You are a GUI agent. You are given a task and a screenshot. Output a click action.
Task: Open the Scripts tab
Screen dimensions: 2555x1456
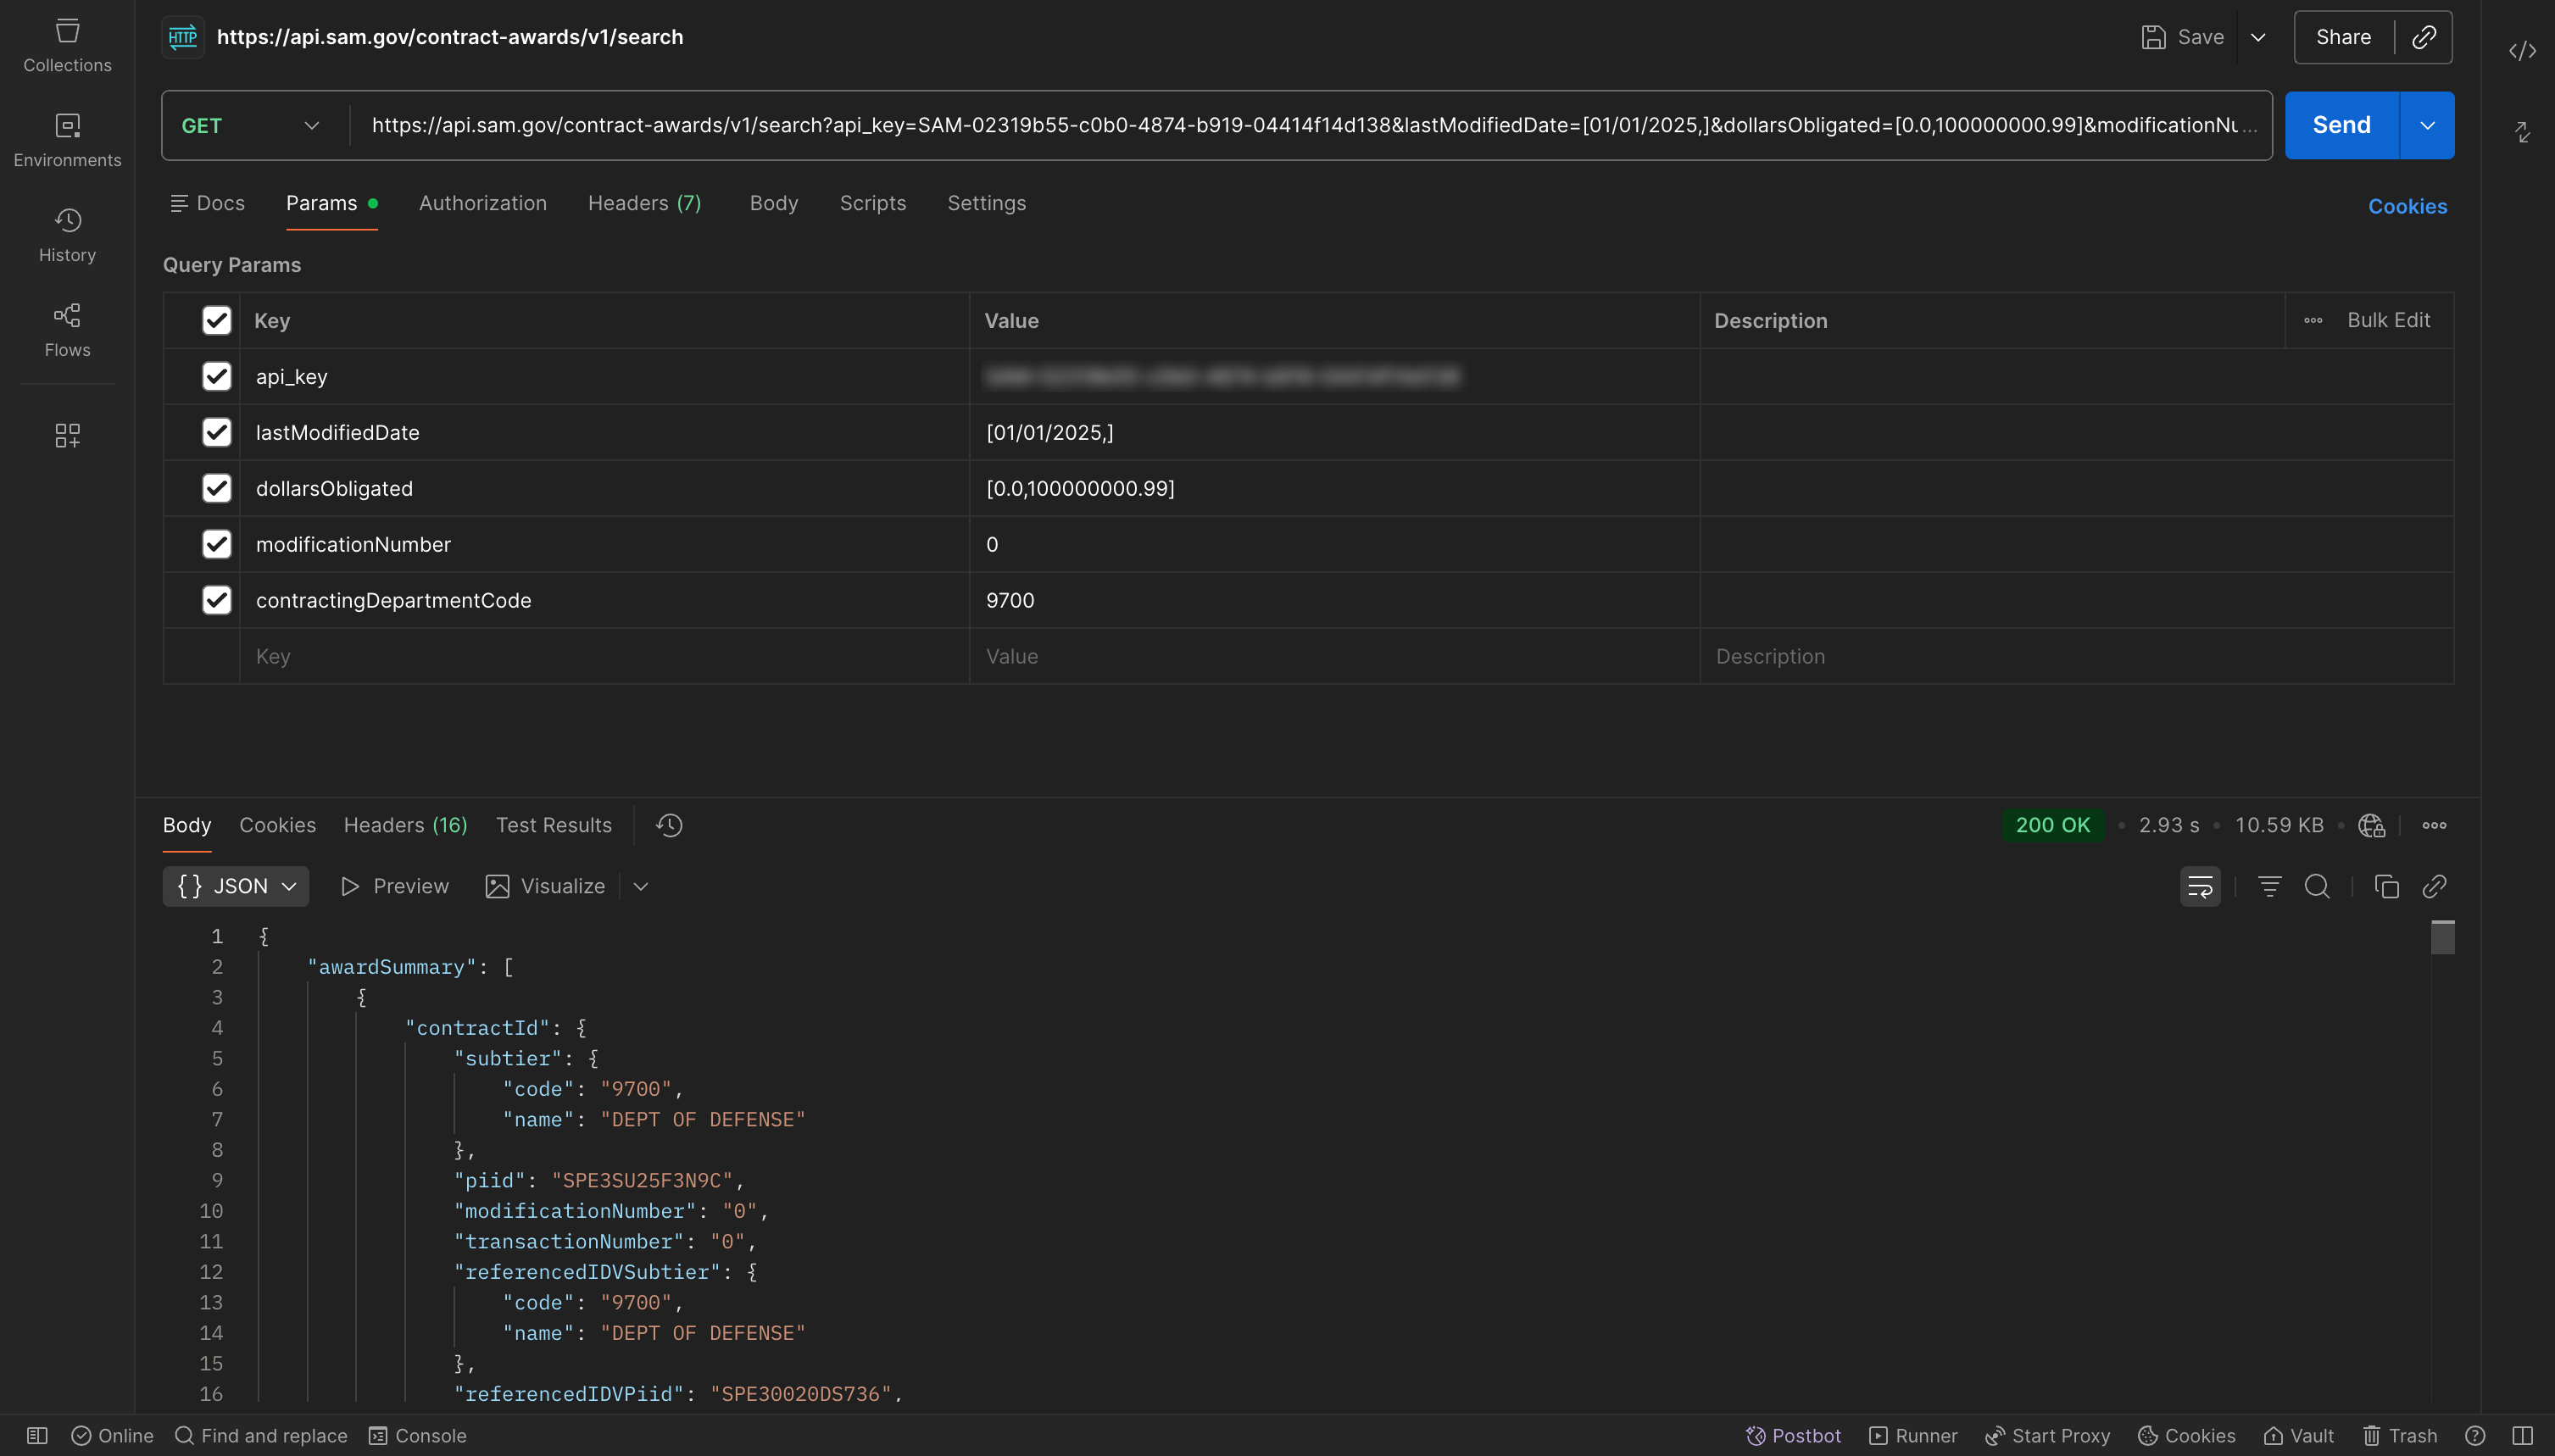[x=873, y=203]
